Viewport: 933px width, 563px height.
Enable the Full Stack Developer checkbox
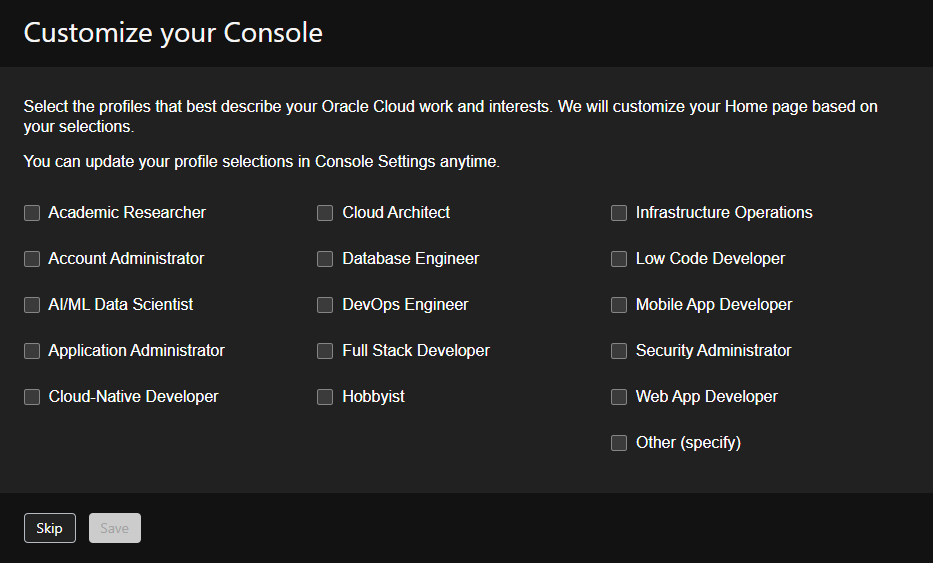pyautogui.click(x=325, y=351)
